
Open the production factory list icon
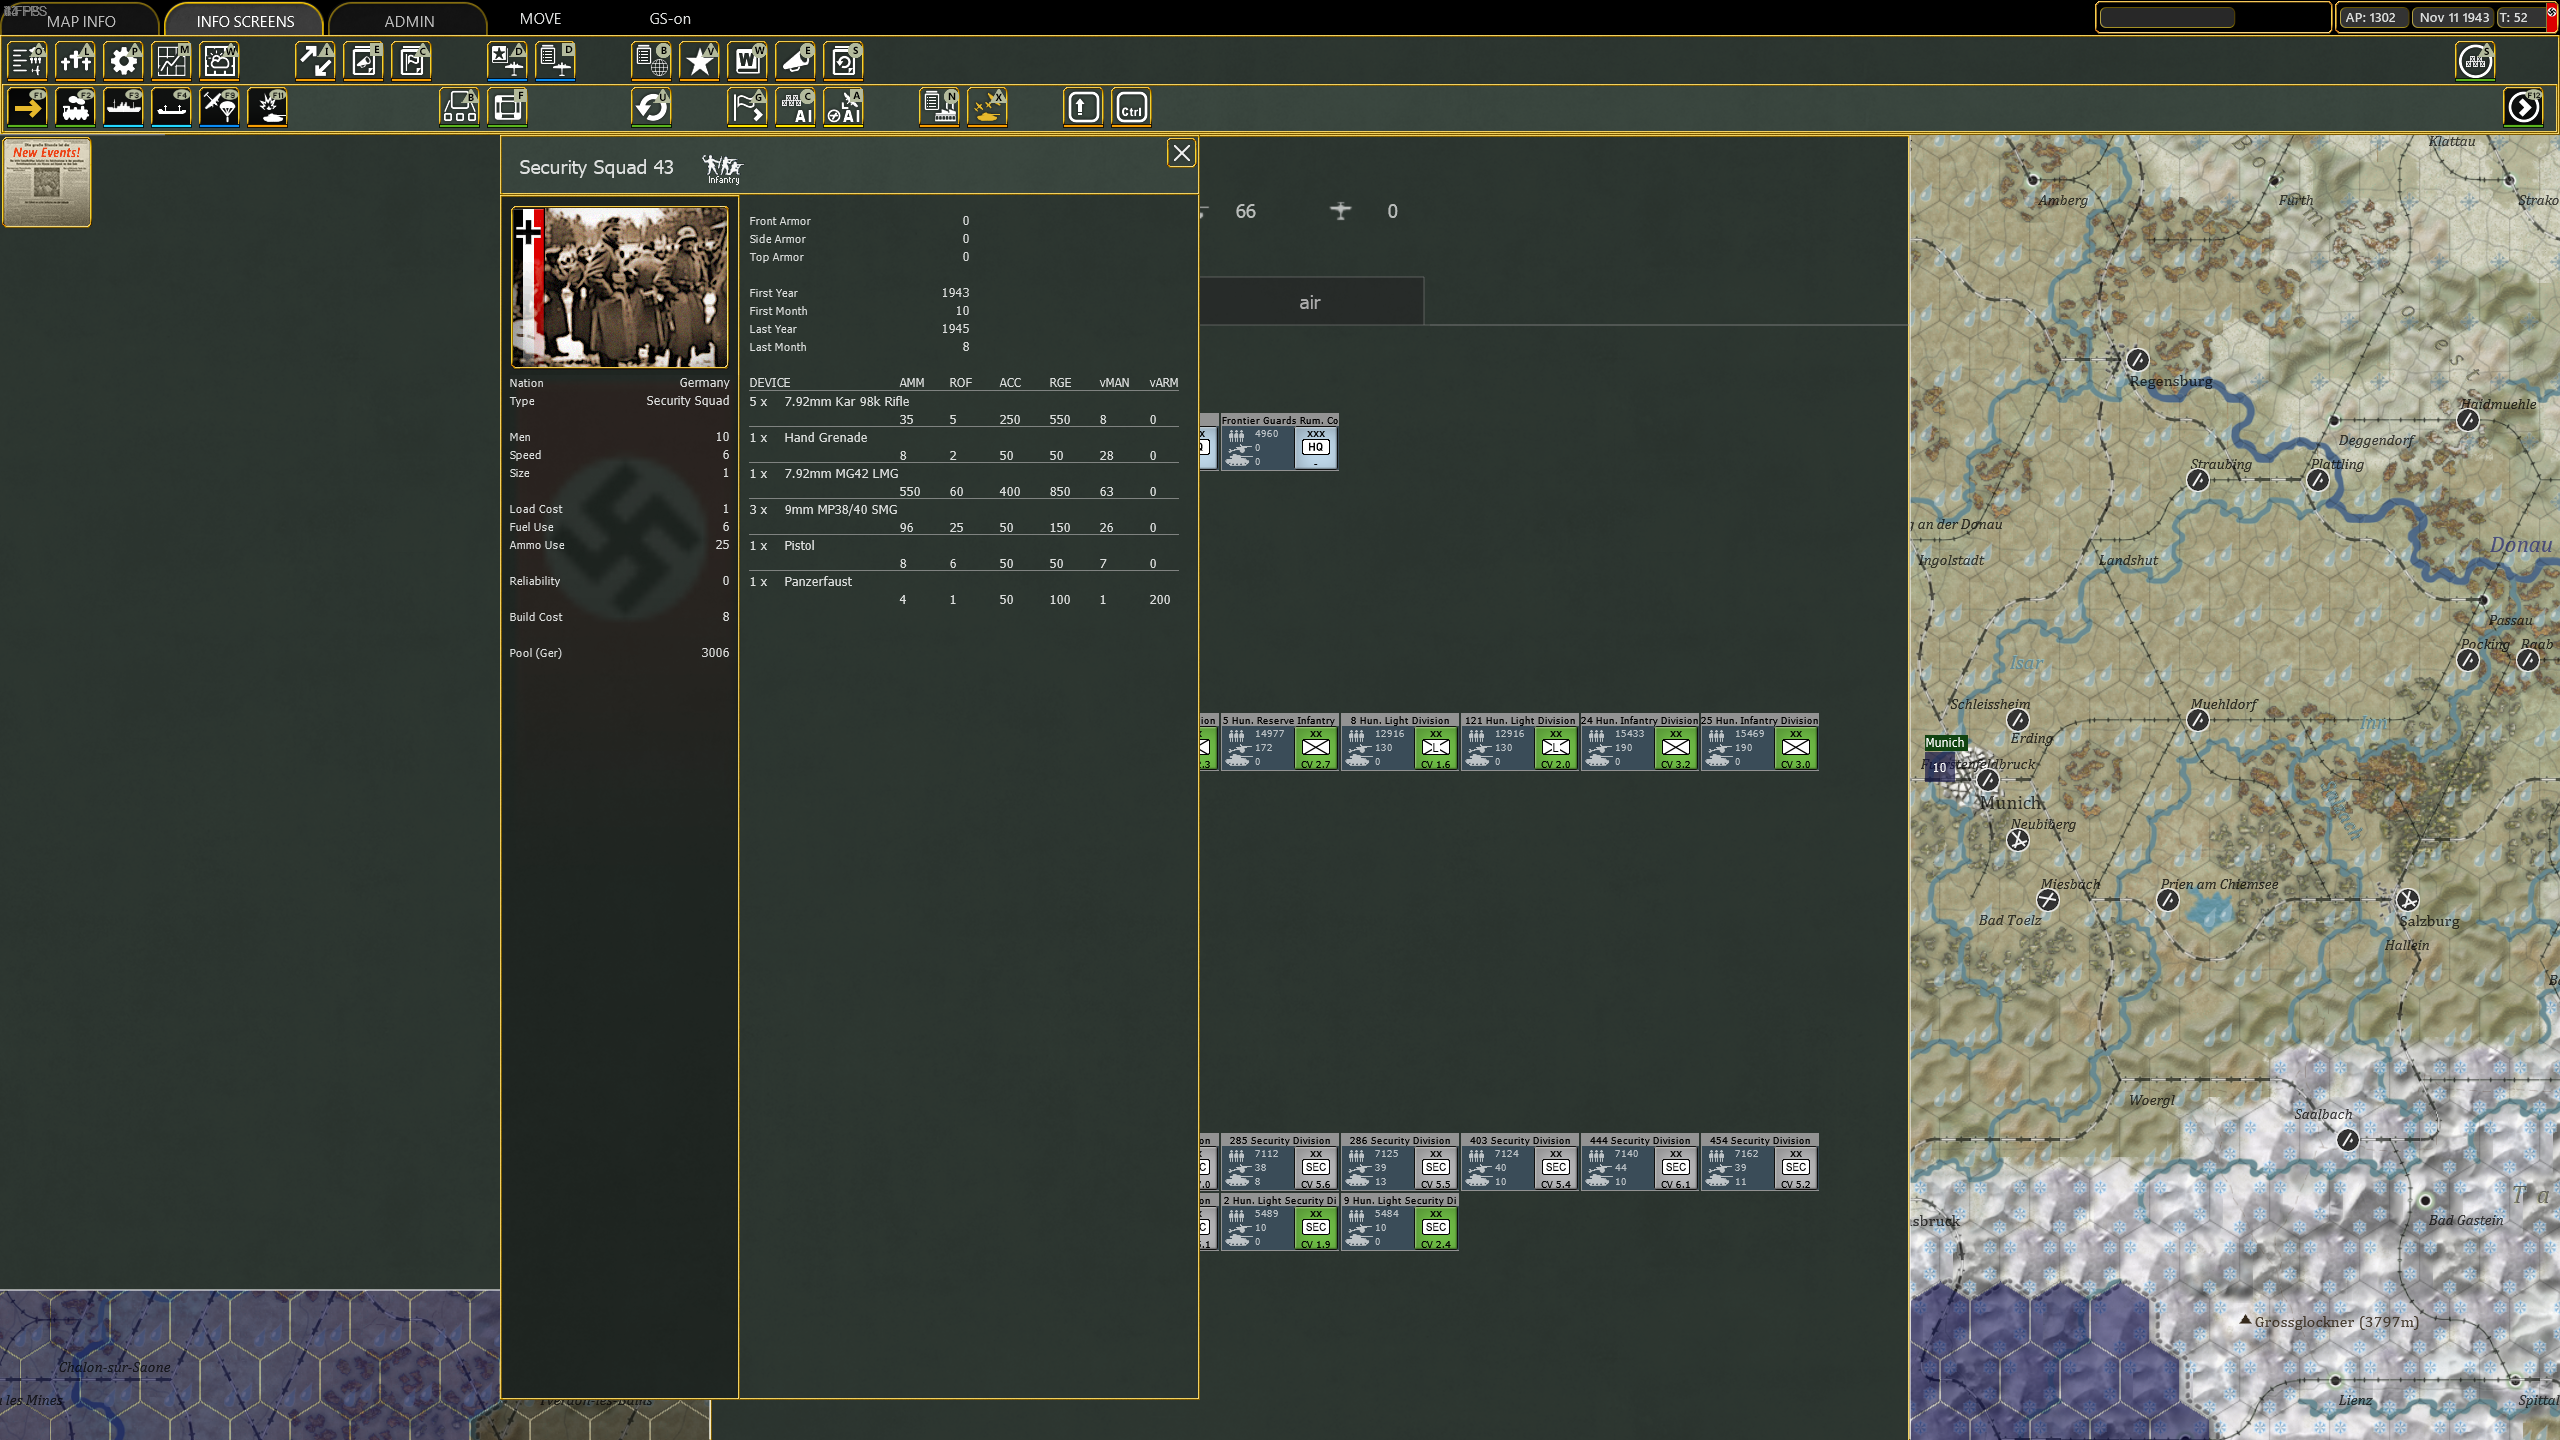coord(940,107)
